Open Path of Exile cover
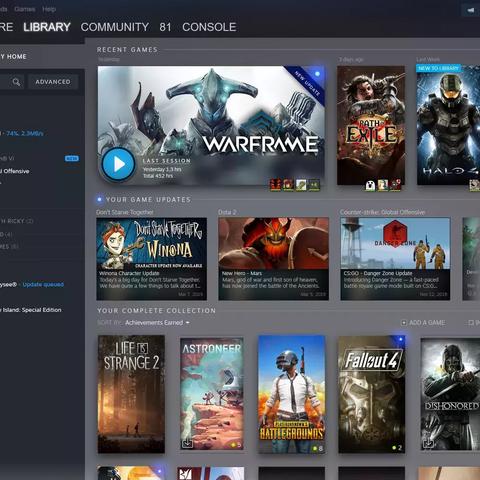The width and height of the screenshot is (480, 480). [x=371, y=125]
